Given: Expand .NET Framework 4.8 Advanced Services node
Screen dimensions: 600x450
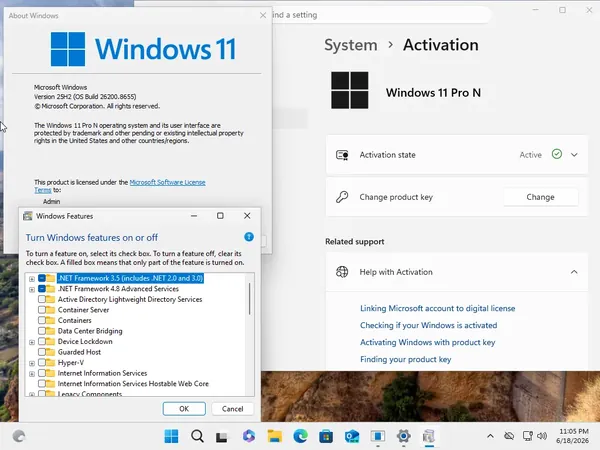Looking at the screenshot, I should [32, 289].
